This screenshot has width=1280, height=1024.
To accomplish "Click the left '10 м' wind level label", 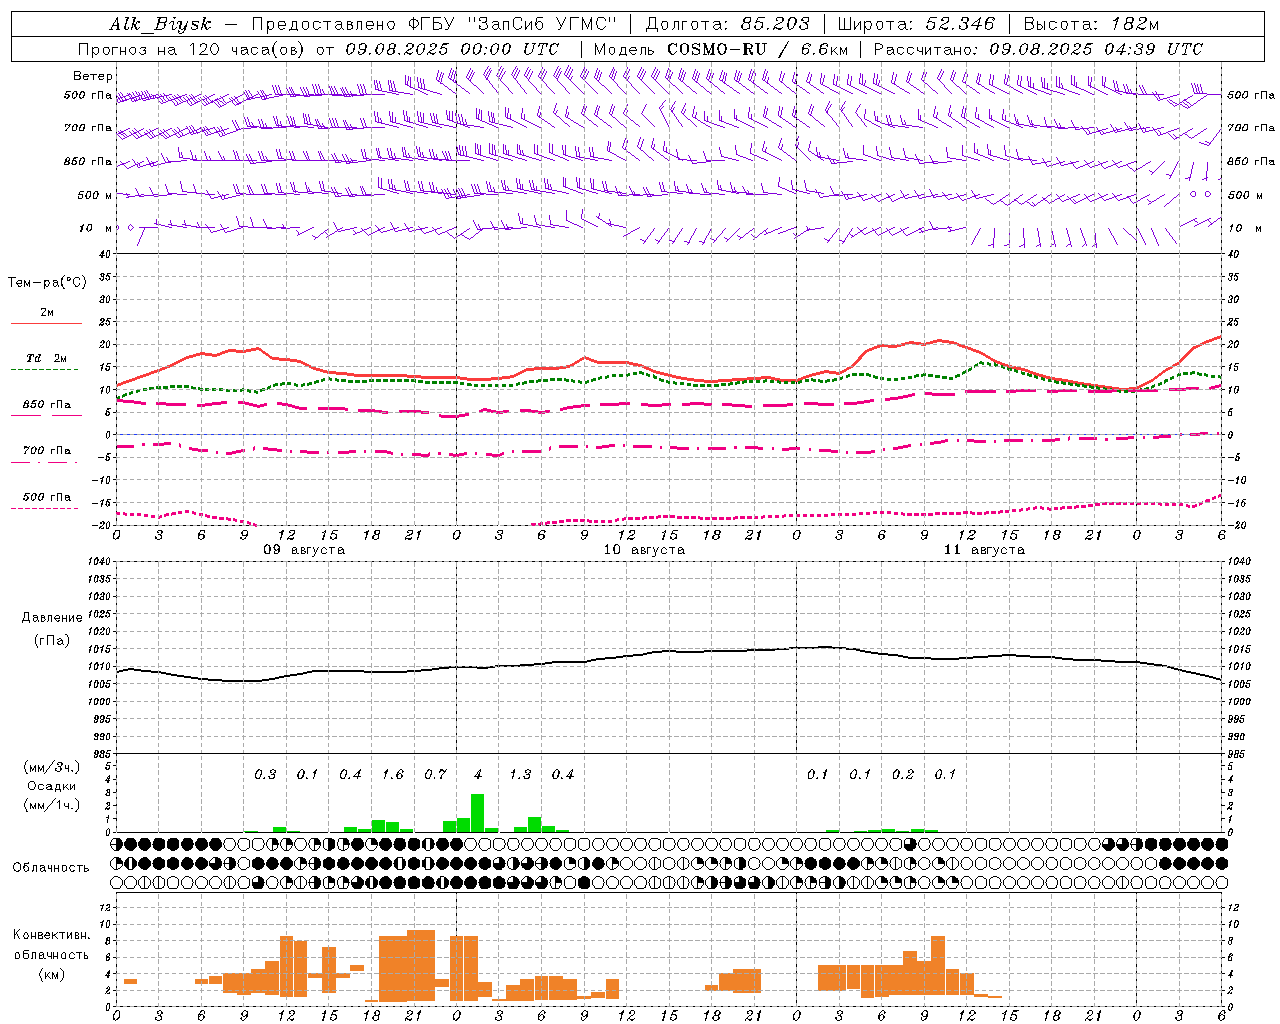I will (x=96, y=228).
